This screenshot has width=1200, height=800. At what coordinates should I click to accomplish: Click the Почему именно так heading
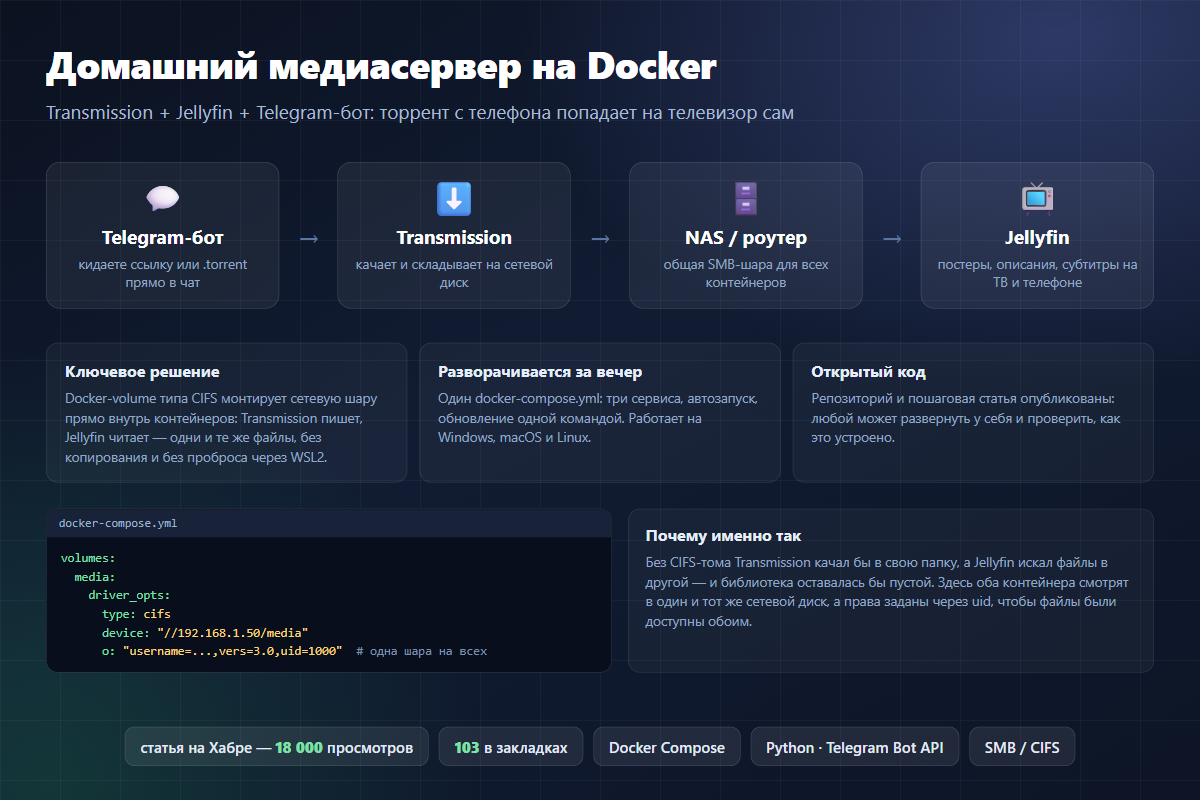[x=723, y=536]
